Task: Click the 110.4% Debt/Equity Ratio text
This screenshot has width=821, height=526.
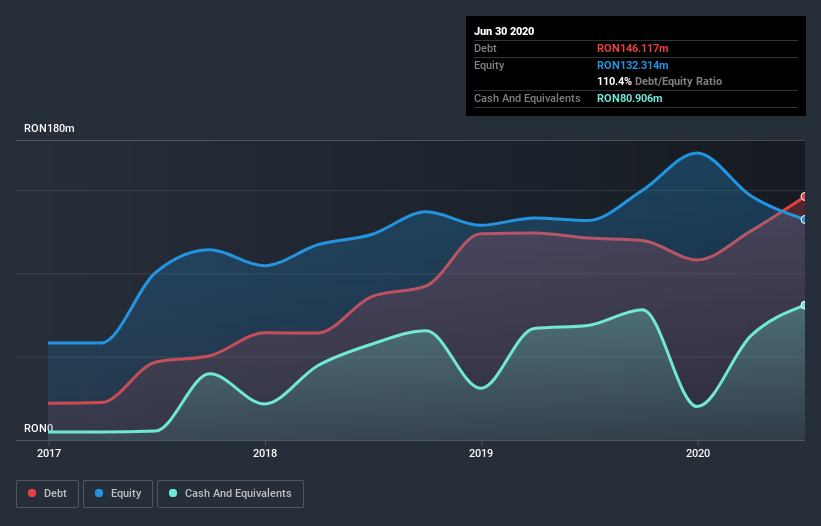Action: [659, 81]
